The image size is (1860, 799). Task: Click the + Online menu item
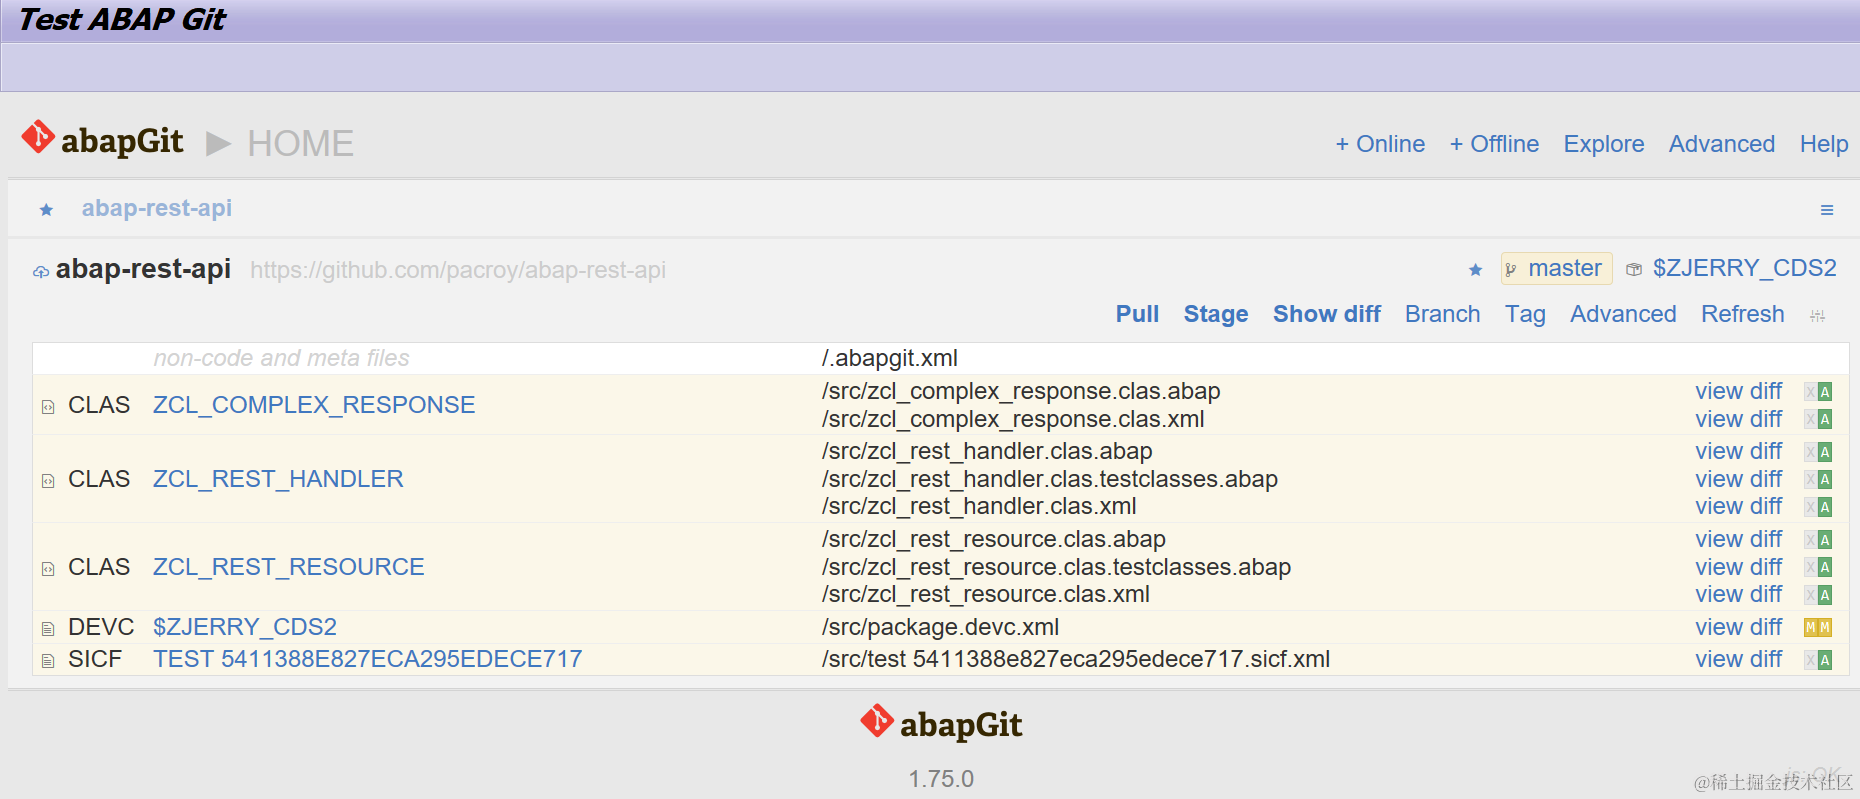click(x=1380, y=144)
